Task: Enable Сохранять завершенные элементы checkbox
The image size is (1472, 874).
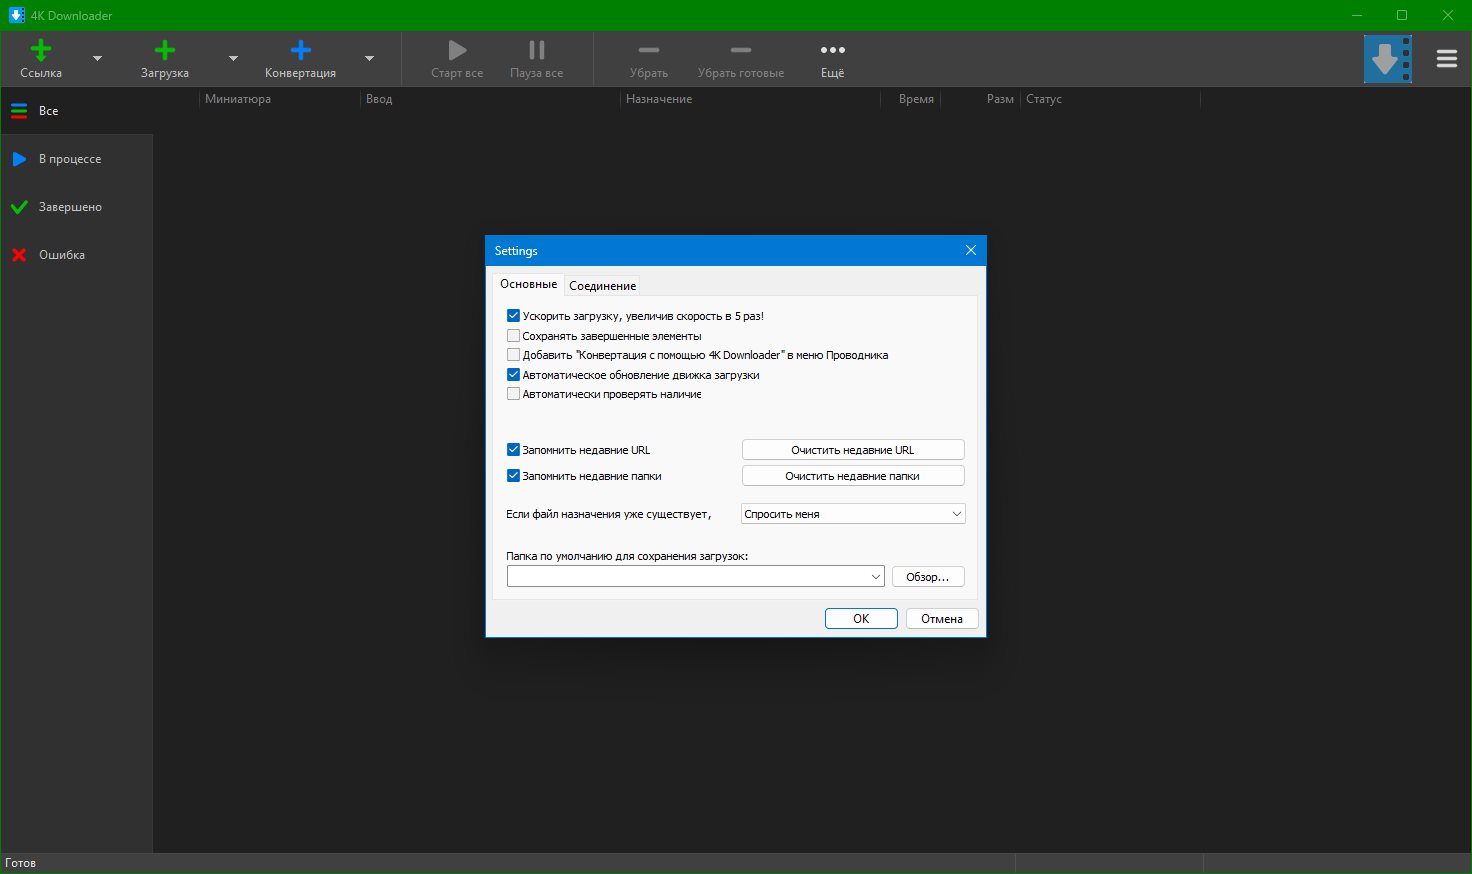Action: 513,336
